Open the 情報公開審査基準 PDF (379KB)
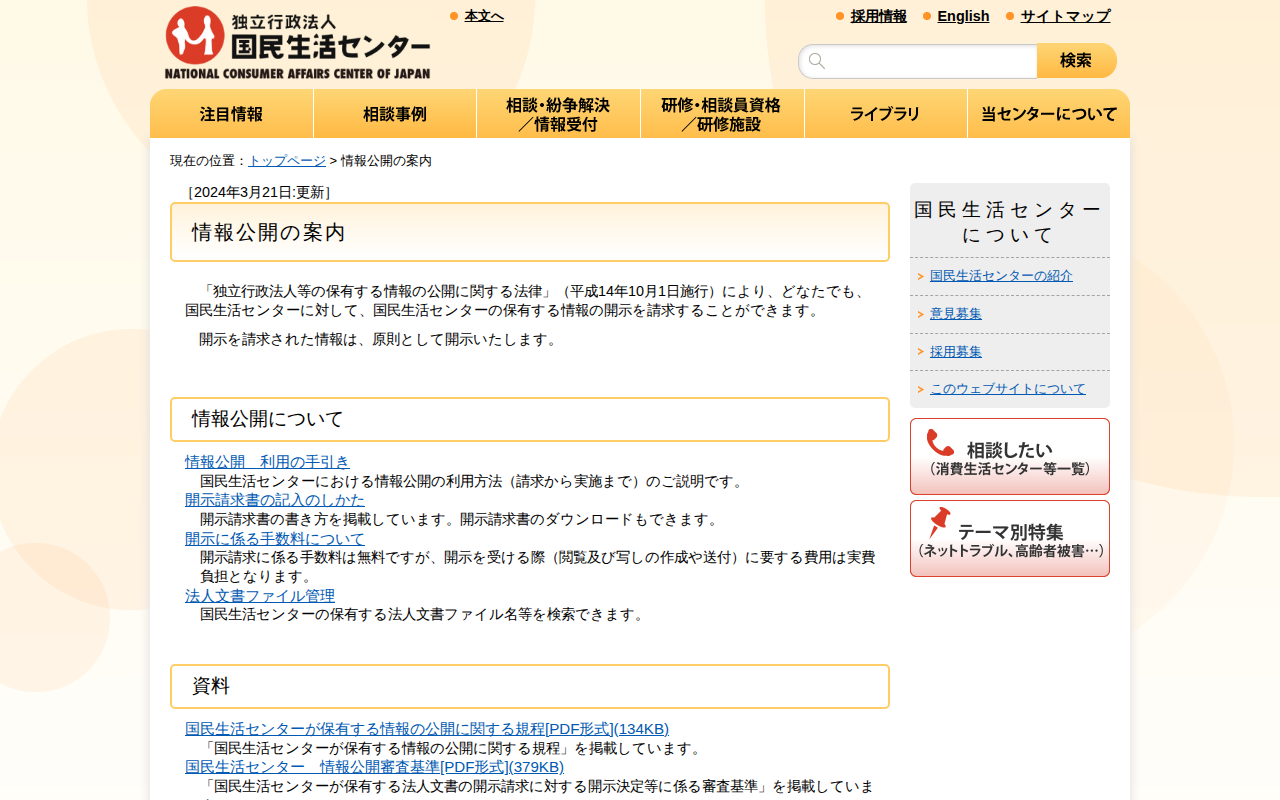Viewport: 1280px width, 800px height. click(x=374, y=767)
